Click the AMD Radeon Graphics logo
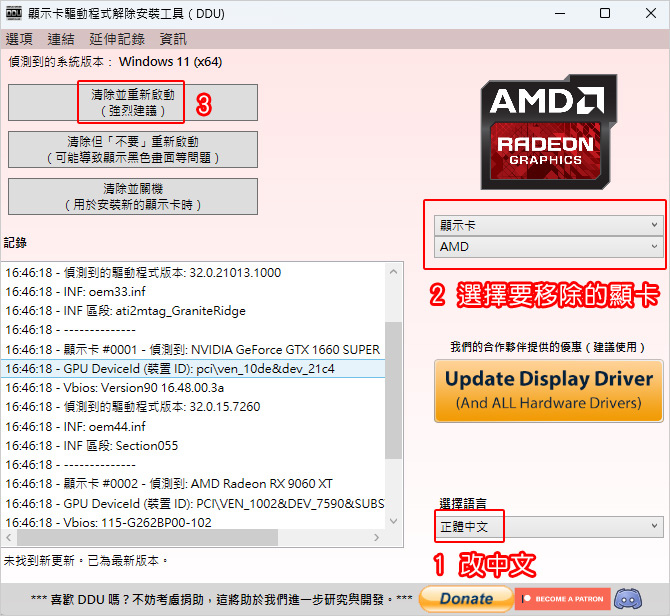The image size is (670, 616). pyautogui.click(x=549, y=132)
